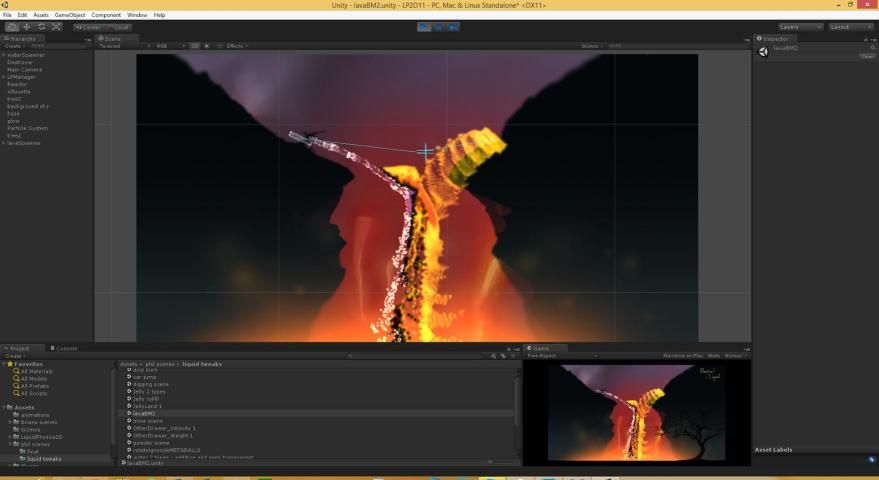The height and width of the screenshot is (480, 879).
Task: Toggle Maximize on Play in Game view
Action: click(x=683, y=355)
